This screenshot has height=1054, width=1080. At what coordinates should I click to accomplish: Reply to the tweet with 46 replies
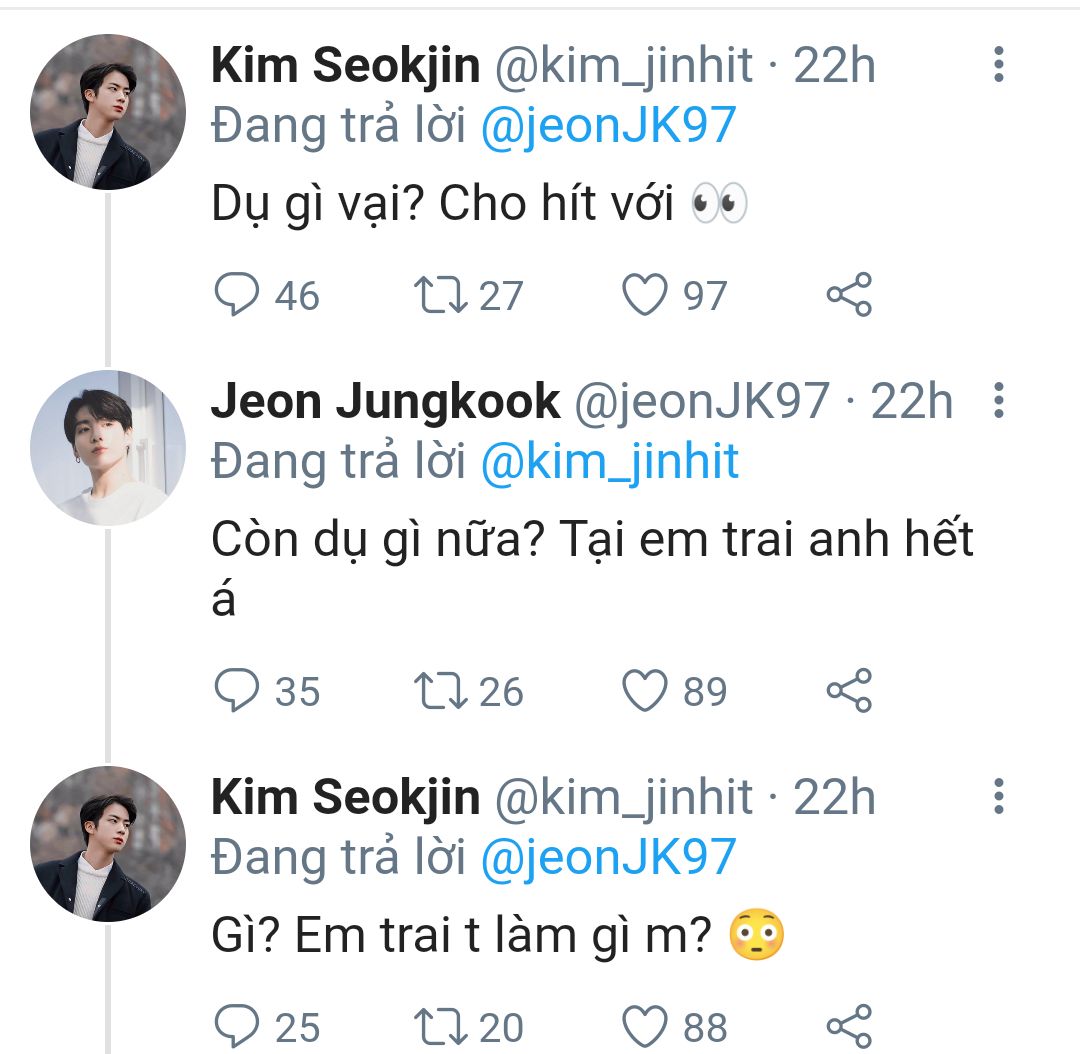tap(237, 295)
